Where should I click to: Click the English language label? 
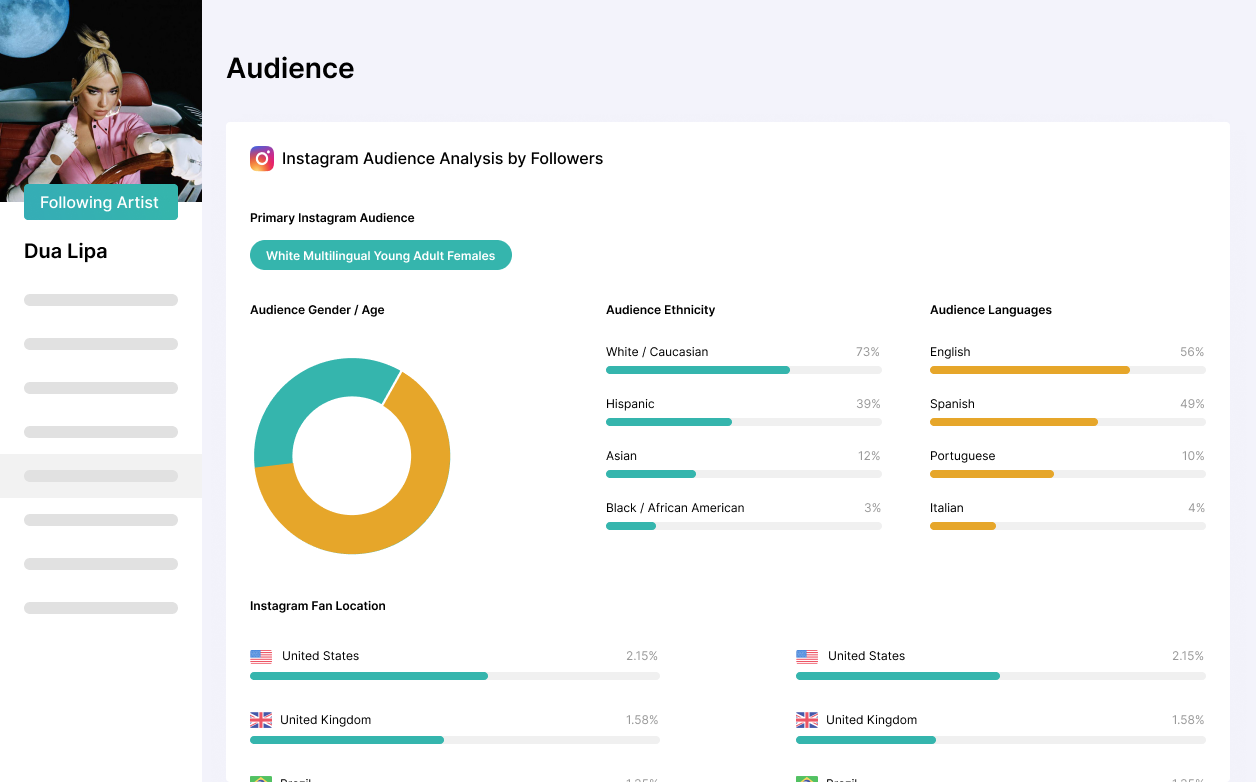pyautogui.click(x=950, y=352)
